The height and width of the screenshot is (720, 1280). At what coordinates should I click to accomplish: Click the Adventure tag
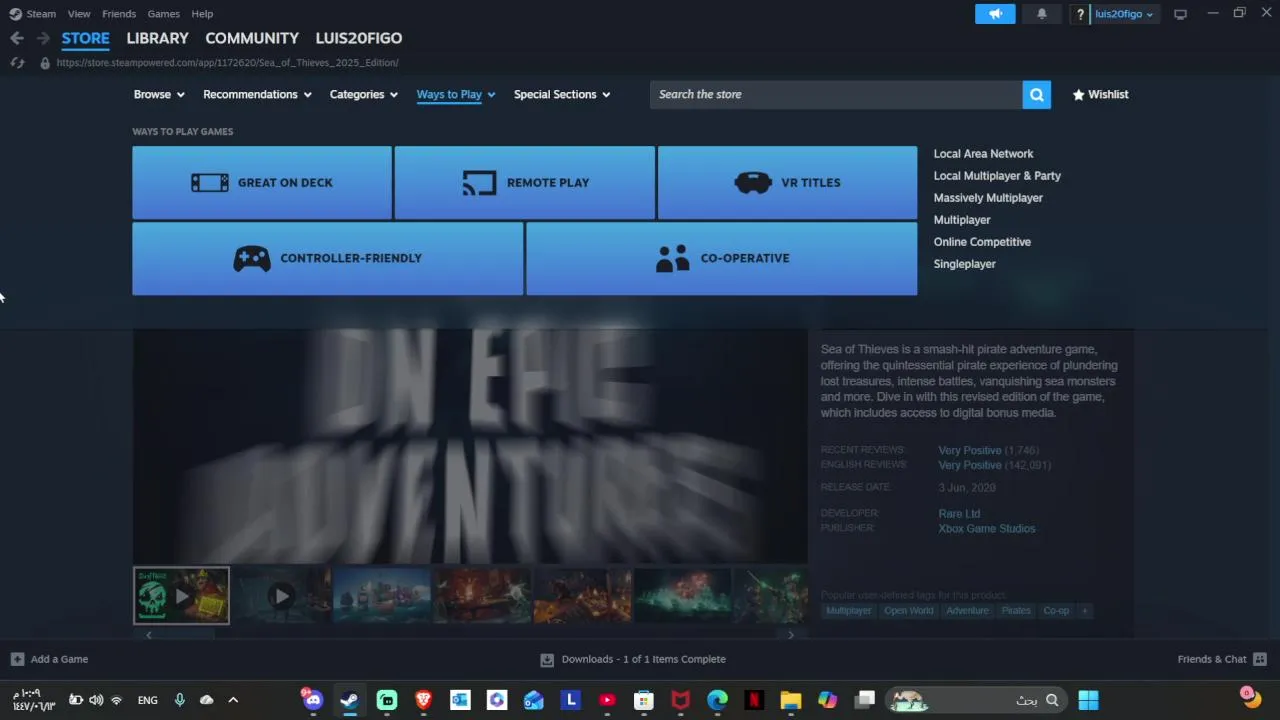(967, 611)
